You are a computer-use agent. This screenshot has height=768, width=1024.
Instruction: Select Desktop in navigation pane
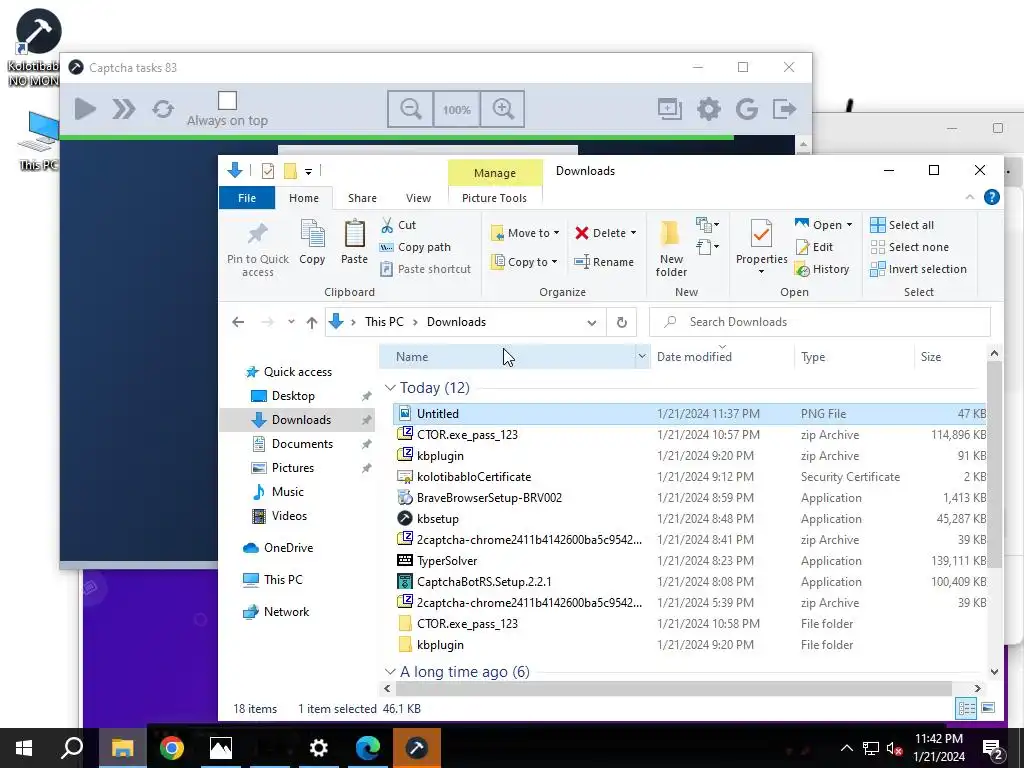pos(293,396)
